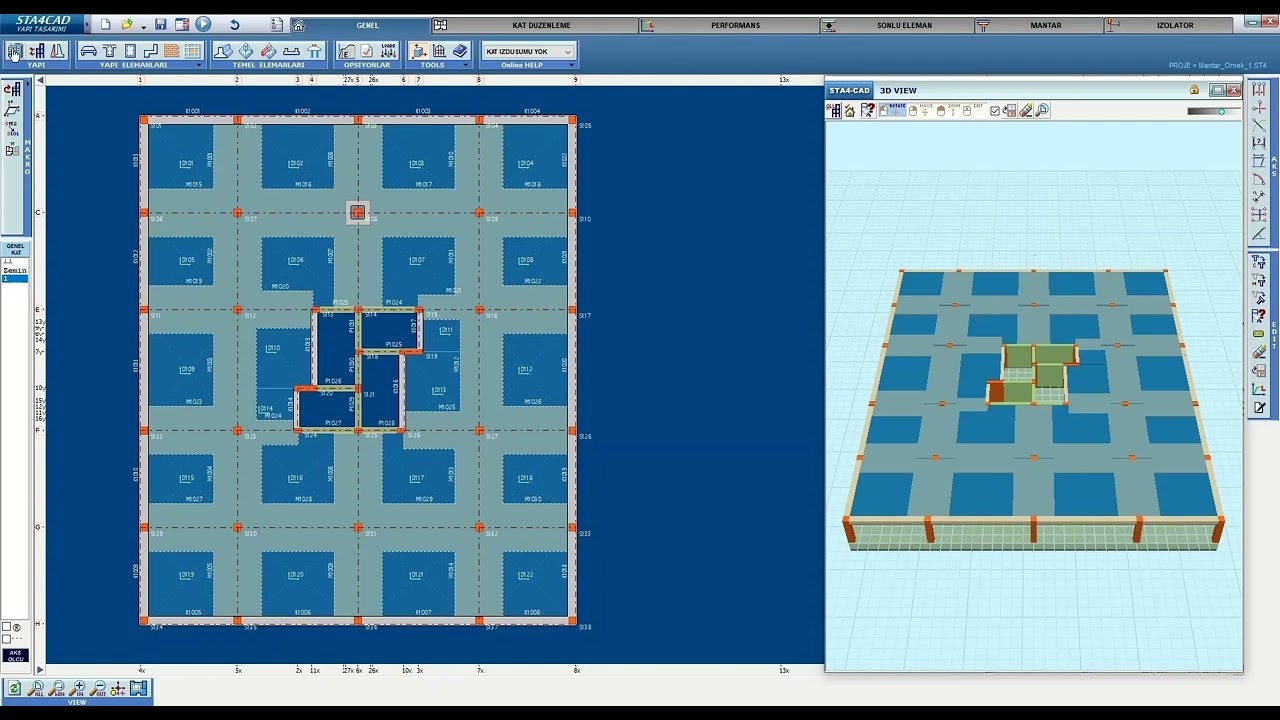Expand the Online HELP group arrow
Viewport: 1280px width, 720px height.
point(572,65)
